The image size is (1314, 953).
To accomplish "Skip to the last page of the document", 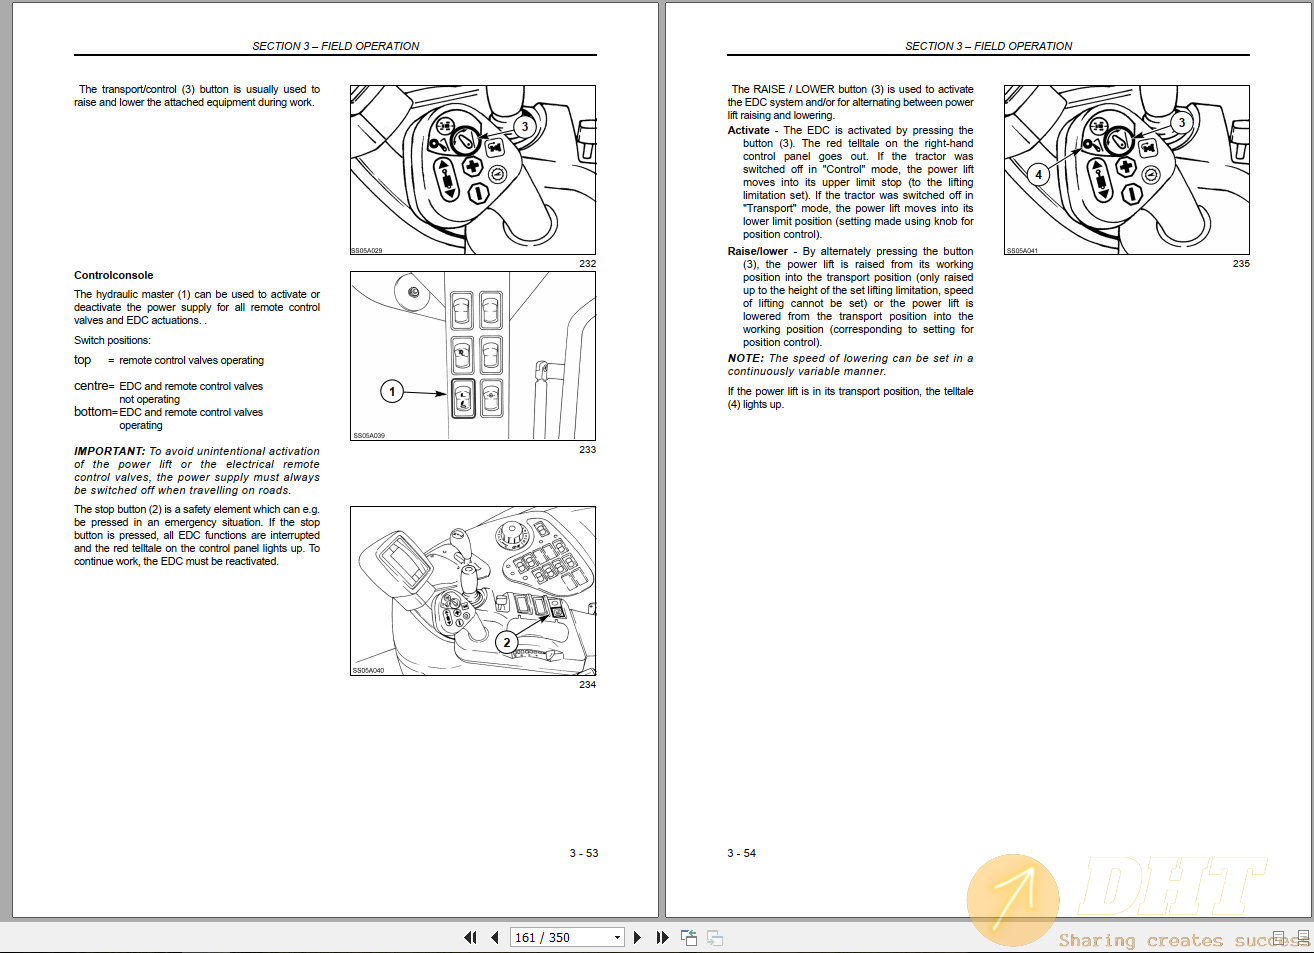I will coord(662,937).
